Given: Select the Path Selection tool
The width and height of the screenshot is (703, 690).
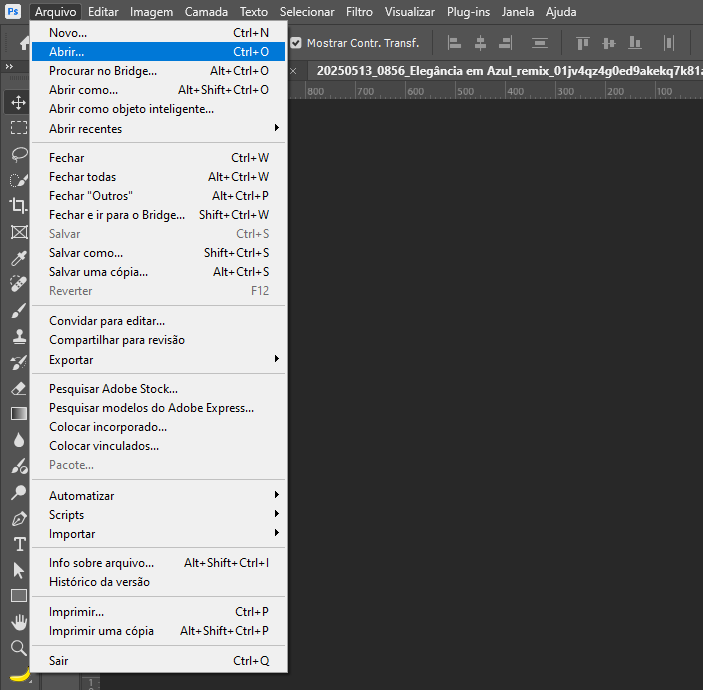Looking at the screenshot, I should click(18, 570).
